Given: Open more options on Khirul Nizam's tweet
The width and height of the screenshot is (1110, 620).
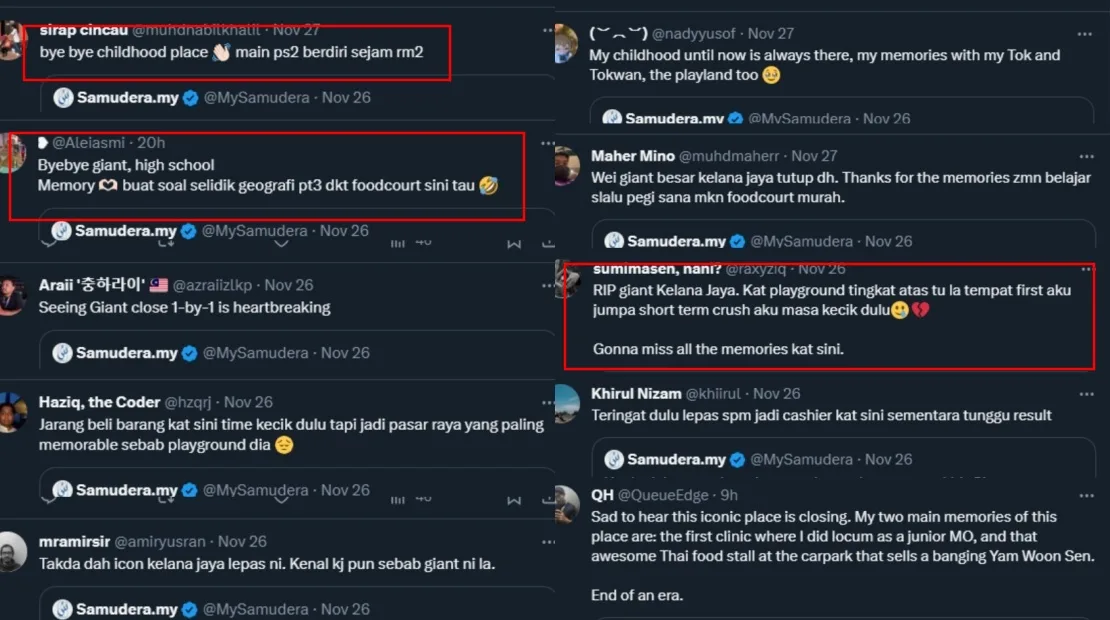Looking at the screenshot, I should [x=1085, y=394].
